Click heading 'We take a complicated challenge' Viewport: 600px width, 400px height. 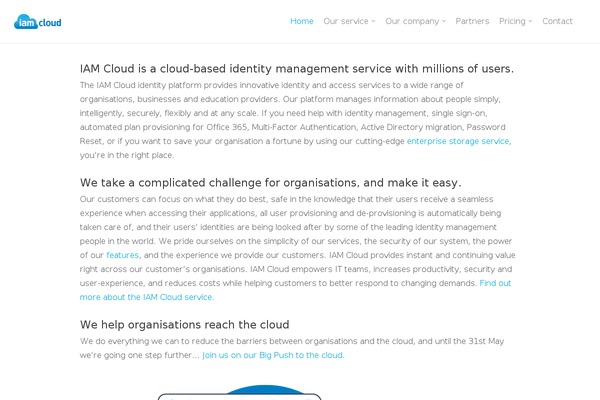(271, 183)
